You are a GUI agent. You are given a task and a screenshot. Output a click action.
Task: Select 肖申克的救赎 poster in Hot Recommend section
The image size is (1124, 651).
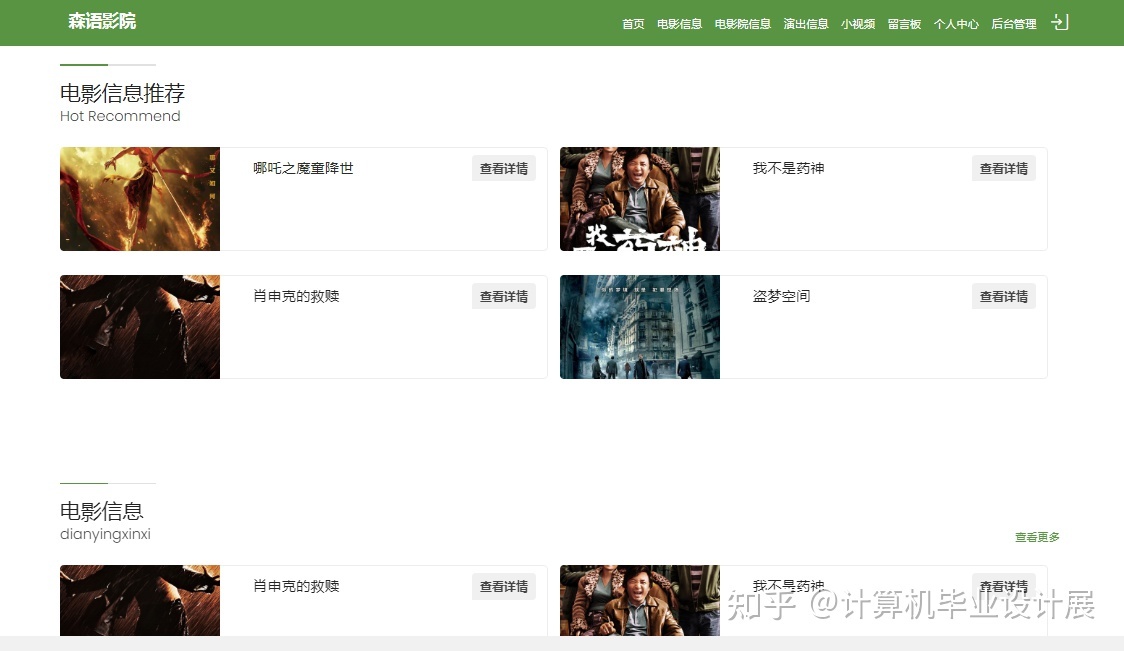coord(140,327)
